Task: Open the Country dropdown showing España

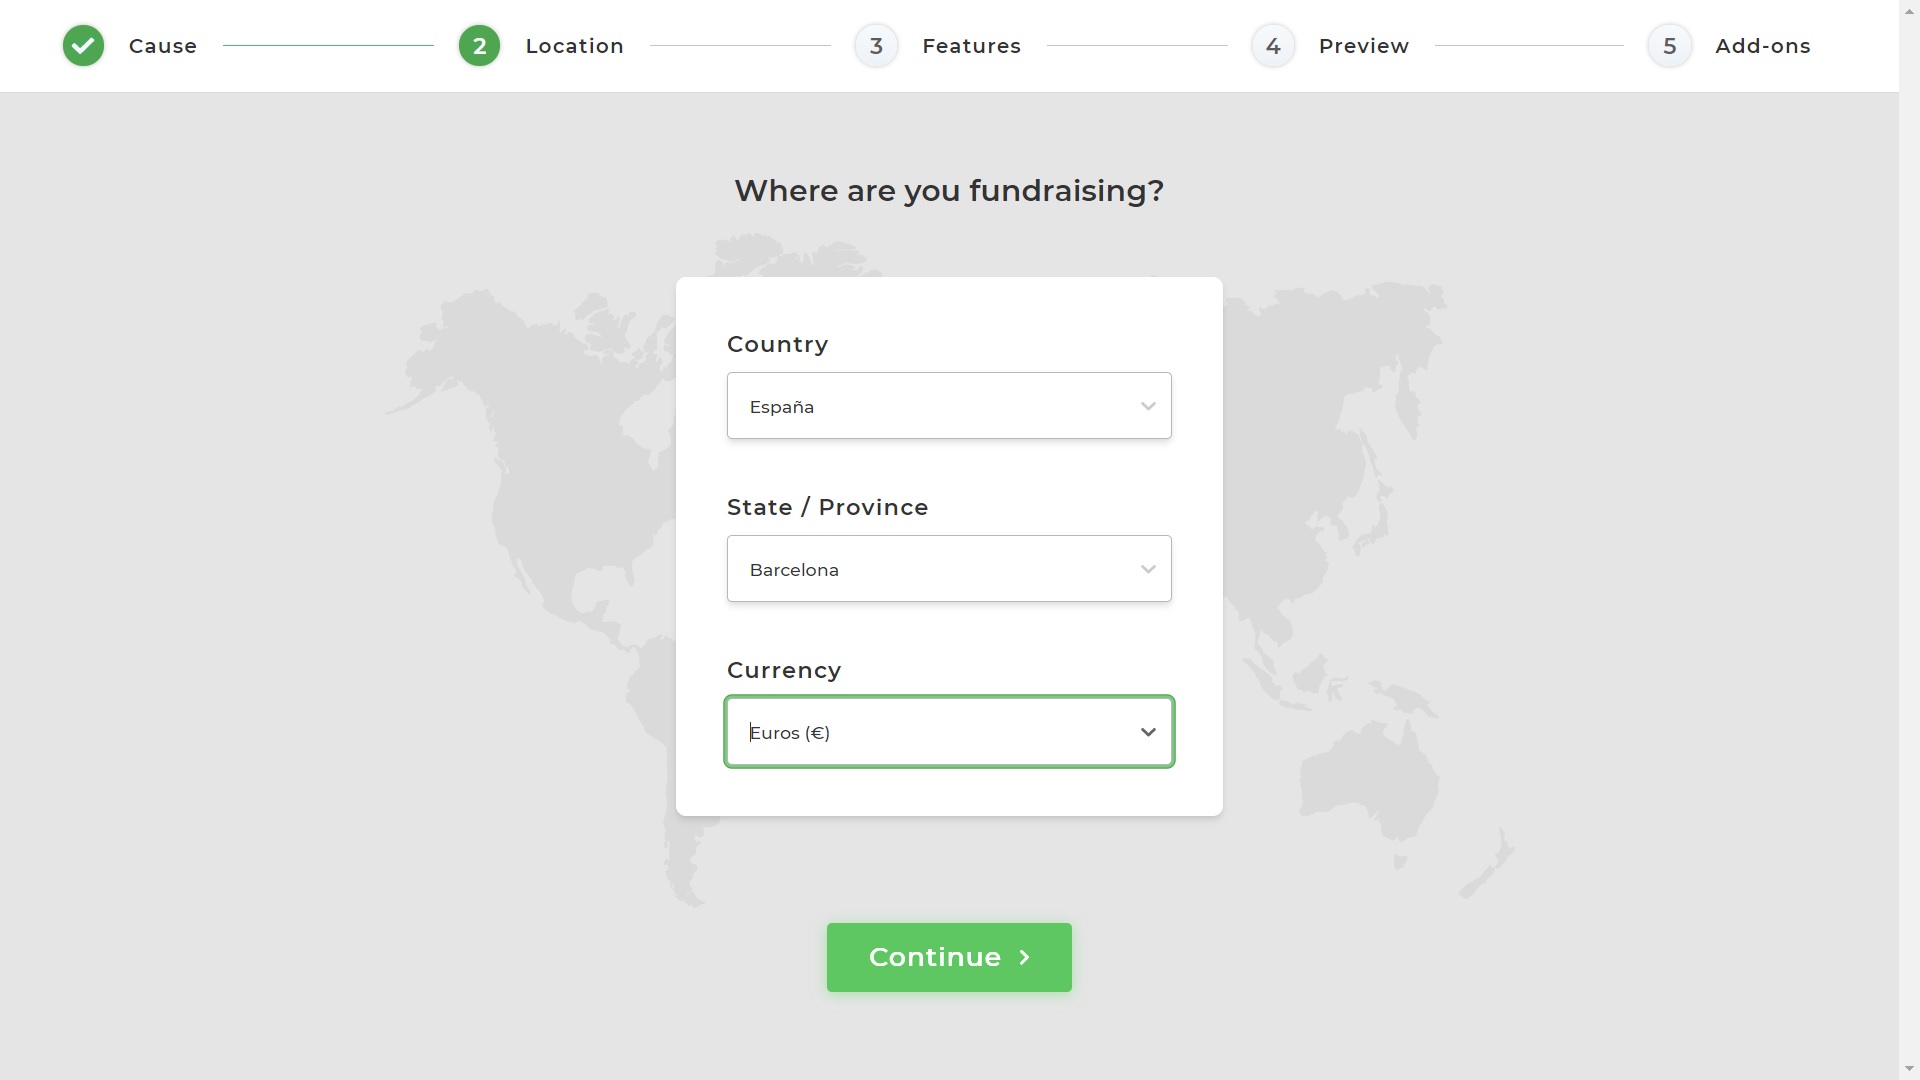Action: pyautogui.click(x=949, y=406)
